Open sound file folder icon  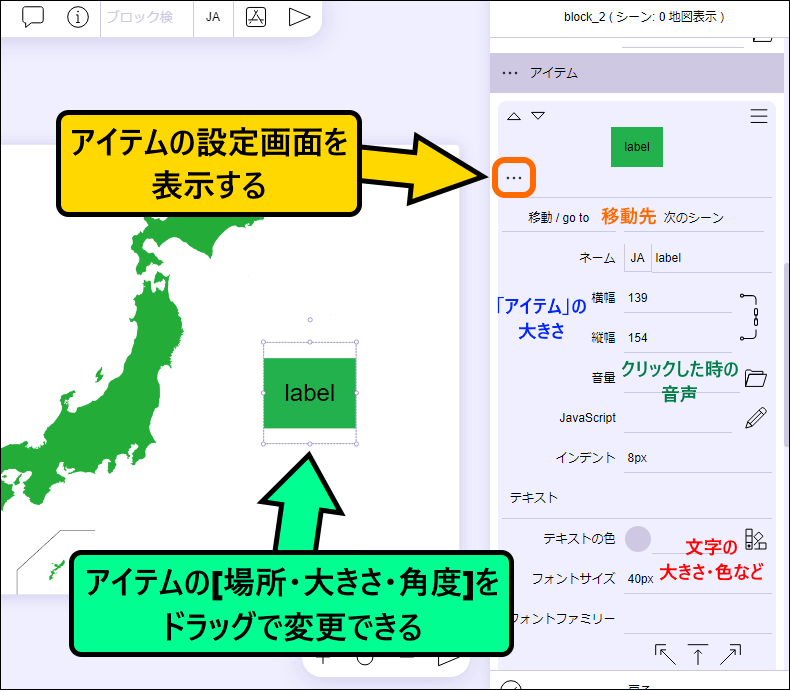click(x=756, y=378)
